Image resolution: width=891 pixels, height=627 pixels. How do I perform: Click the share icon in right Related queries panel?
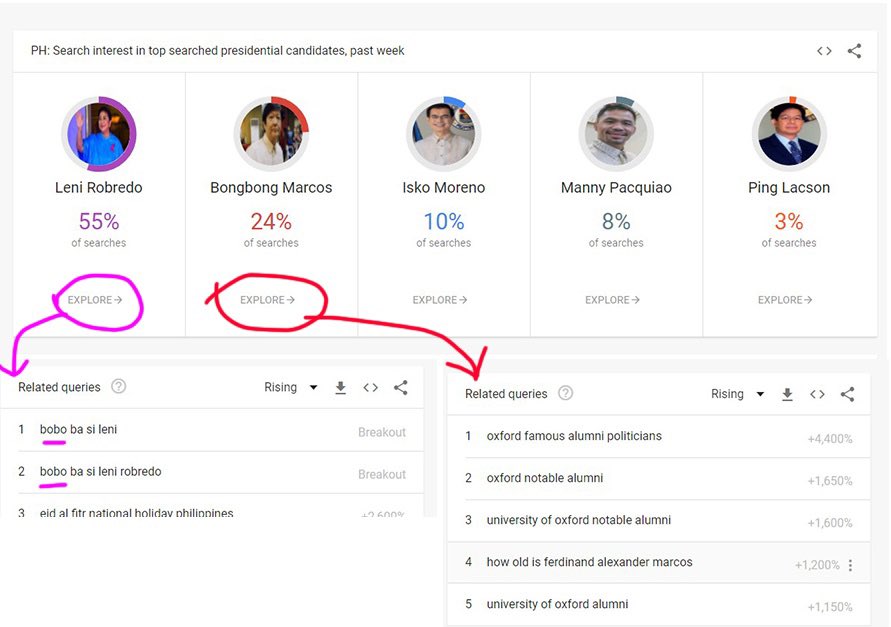847,394
